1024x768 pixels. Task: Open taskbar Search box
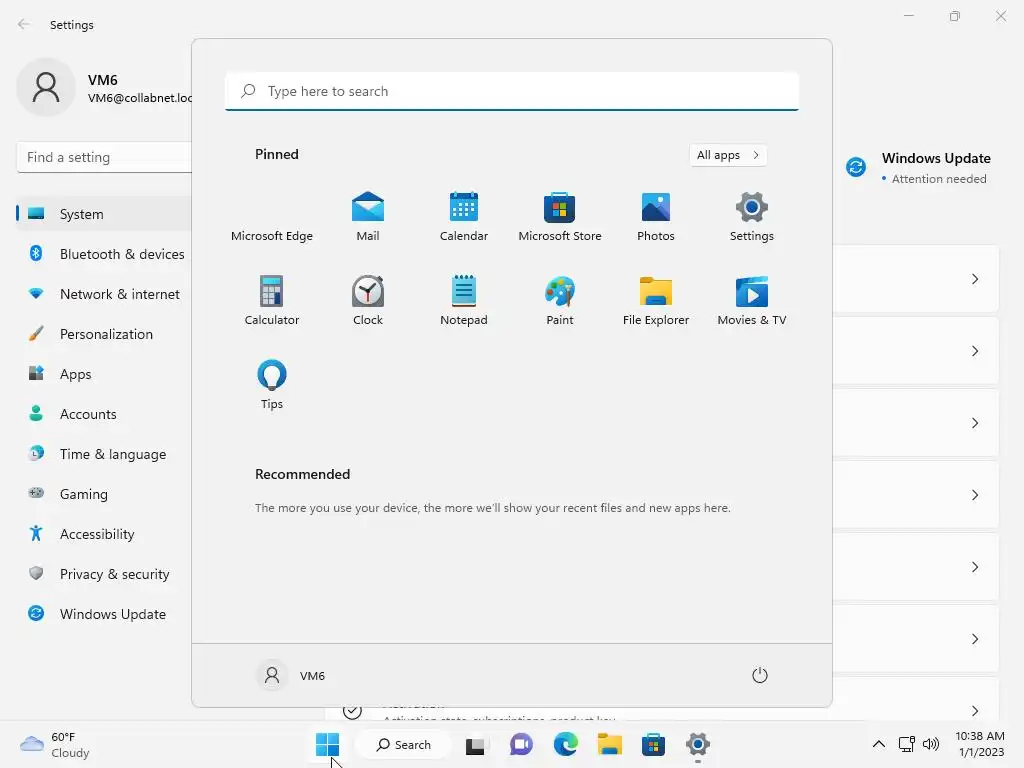tap(404, 744)
